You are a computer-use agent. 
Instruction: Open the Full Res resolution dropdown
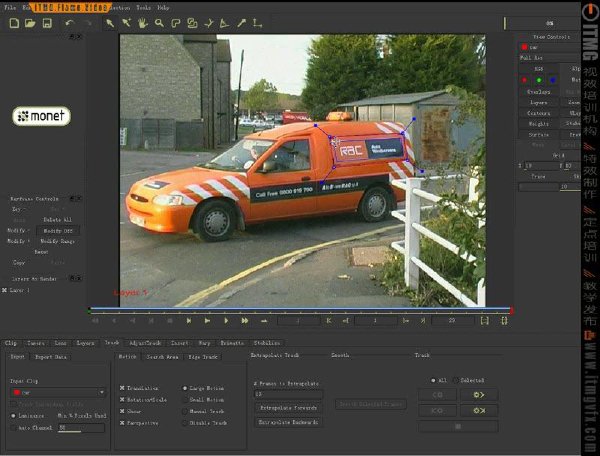(549, 58)
